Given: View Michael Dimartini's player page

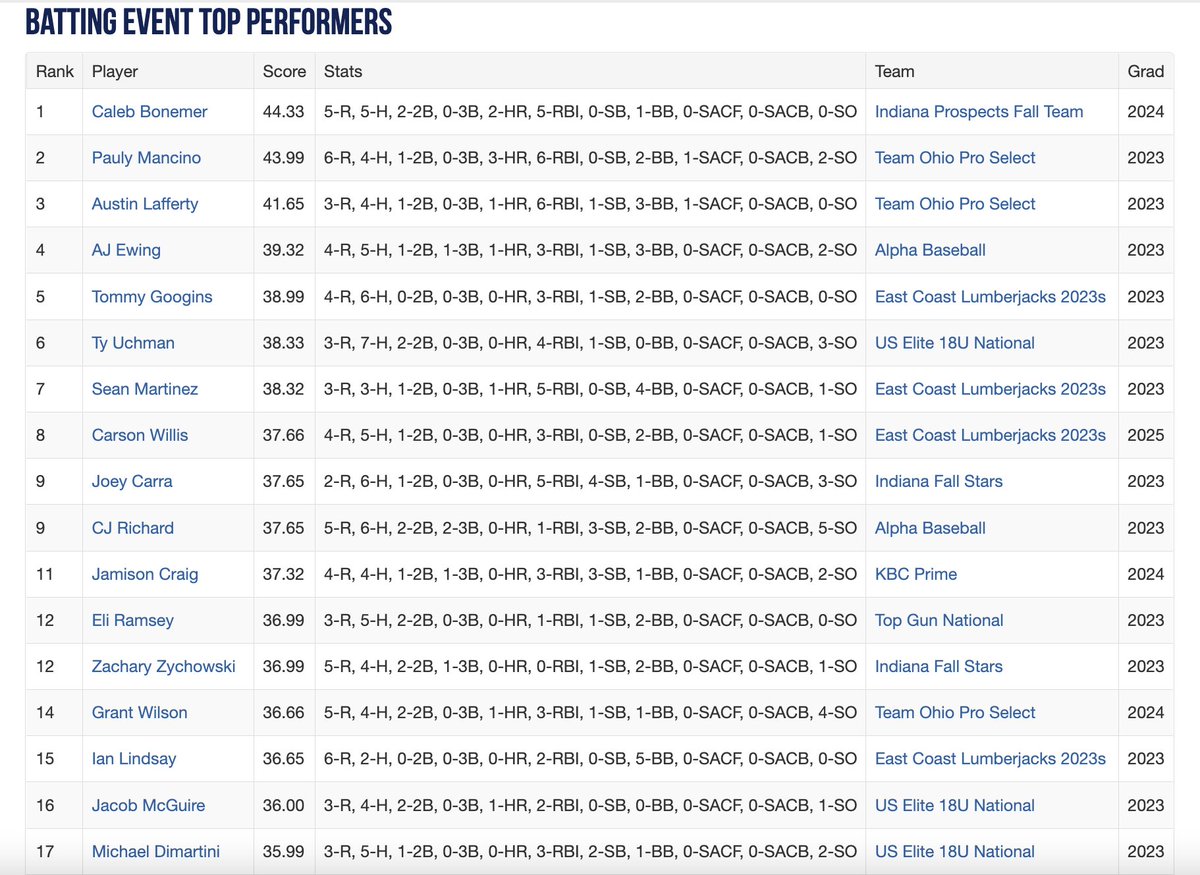Looking at the screenshot, I should (x=156, y=851).
